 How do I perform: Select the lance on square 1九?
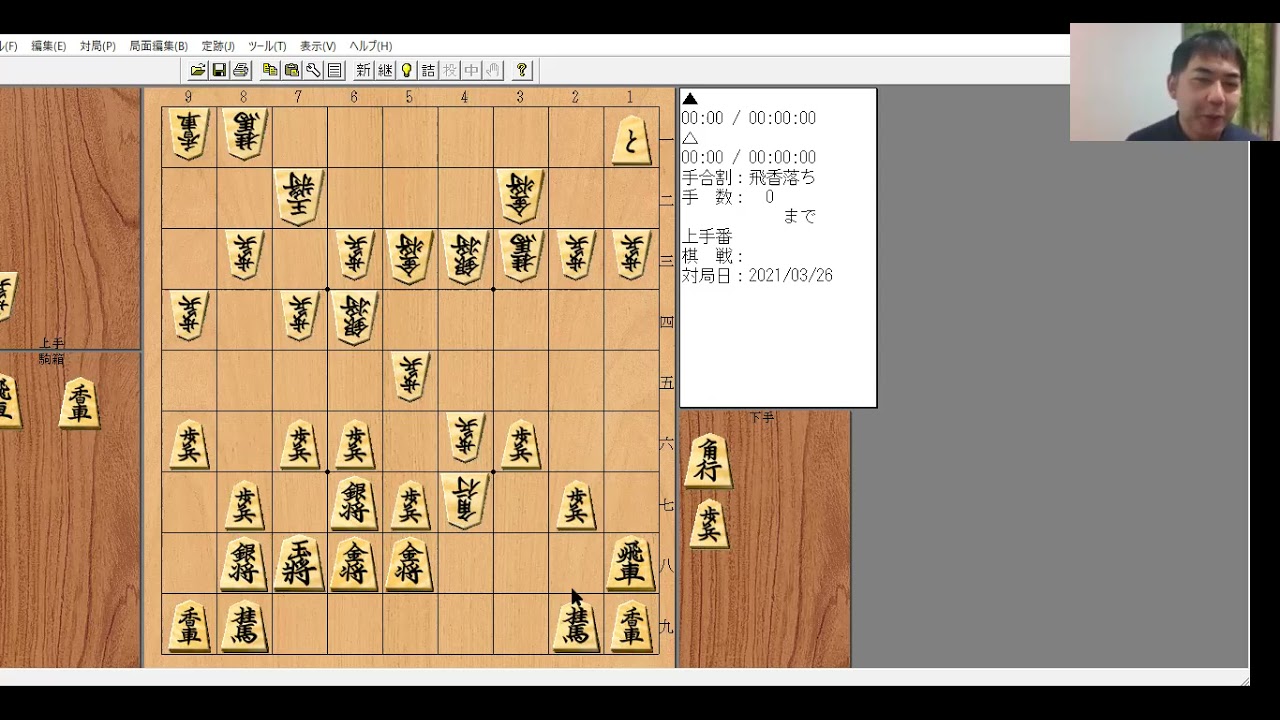(631, 627)
